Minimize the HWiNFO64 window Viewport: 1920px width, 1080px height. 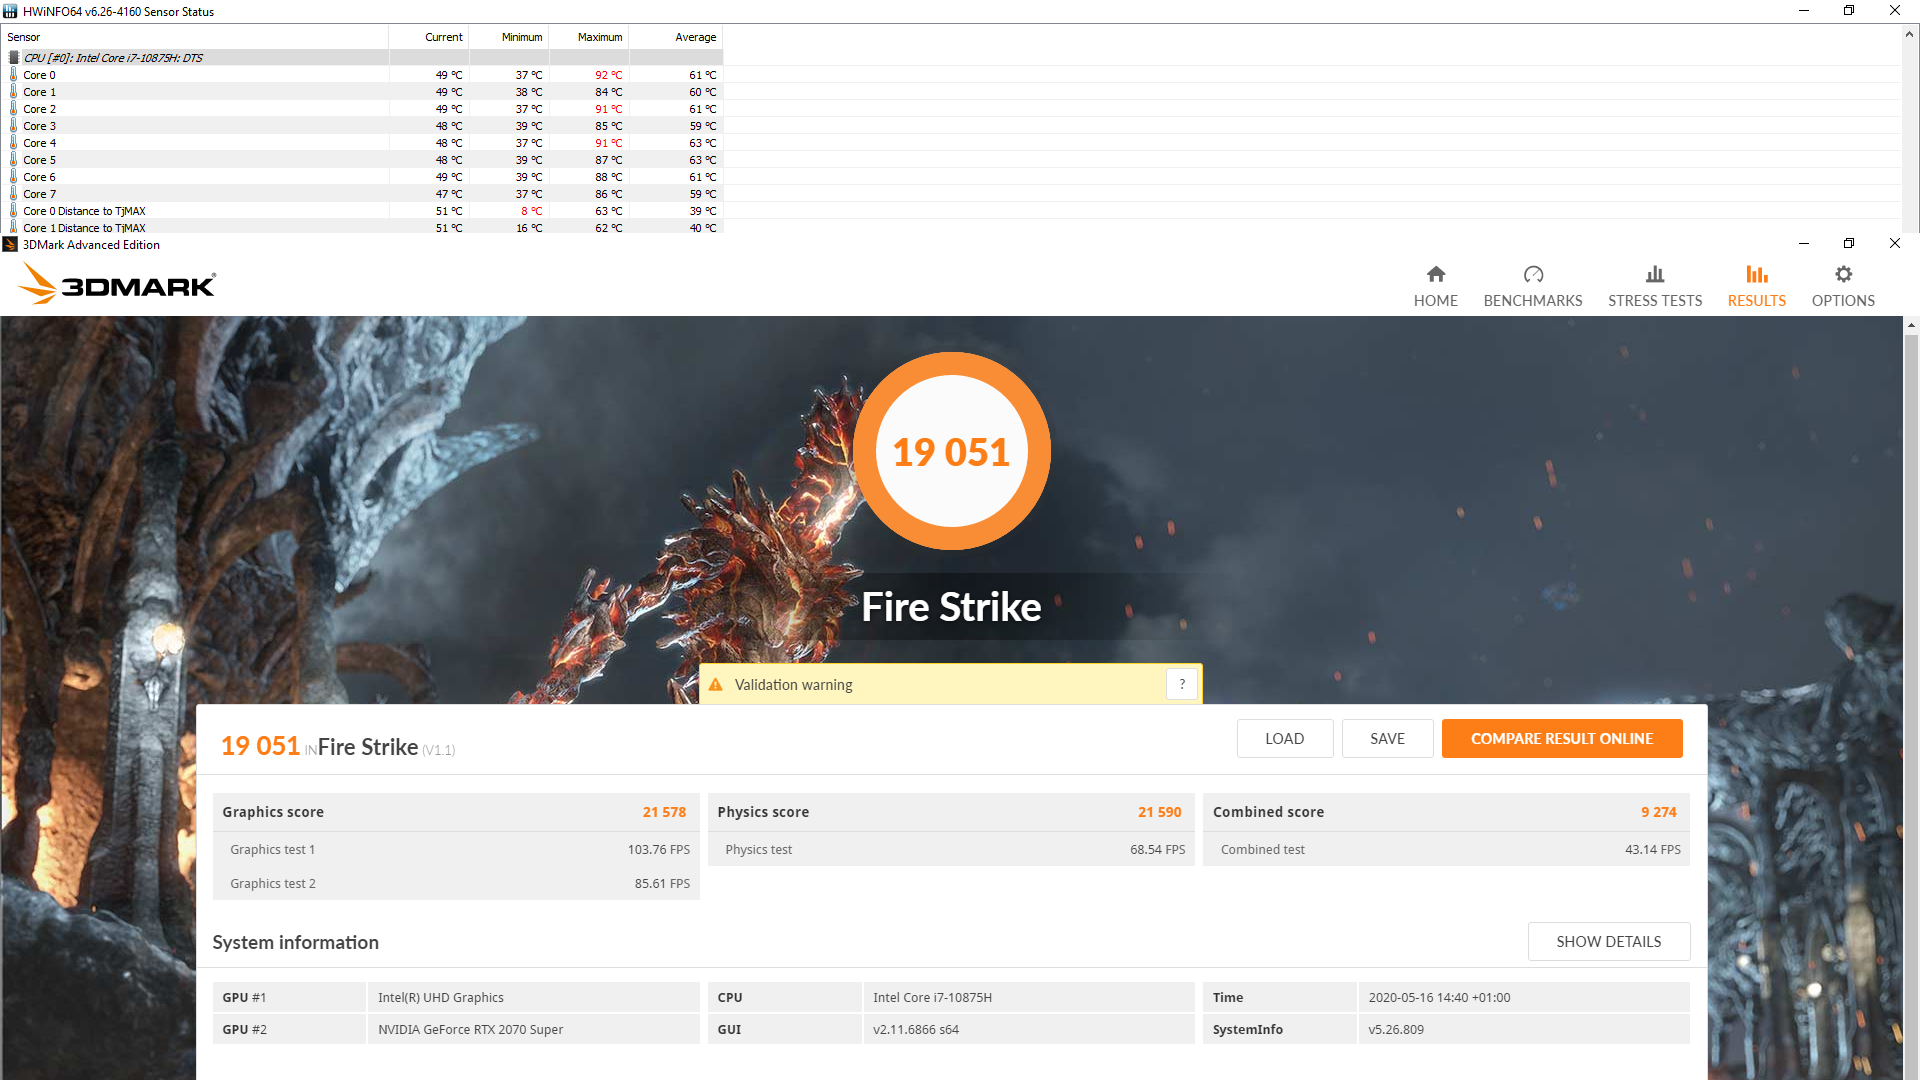click(x=1804, y=11)
